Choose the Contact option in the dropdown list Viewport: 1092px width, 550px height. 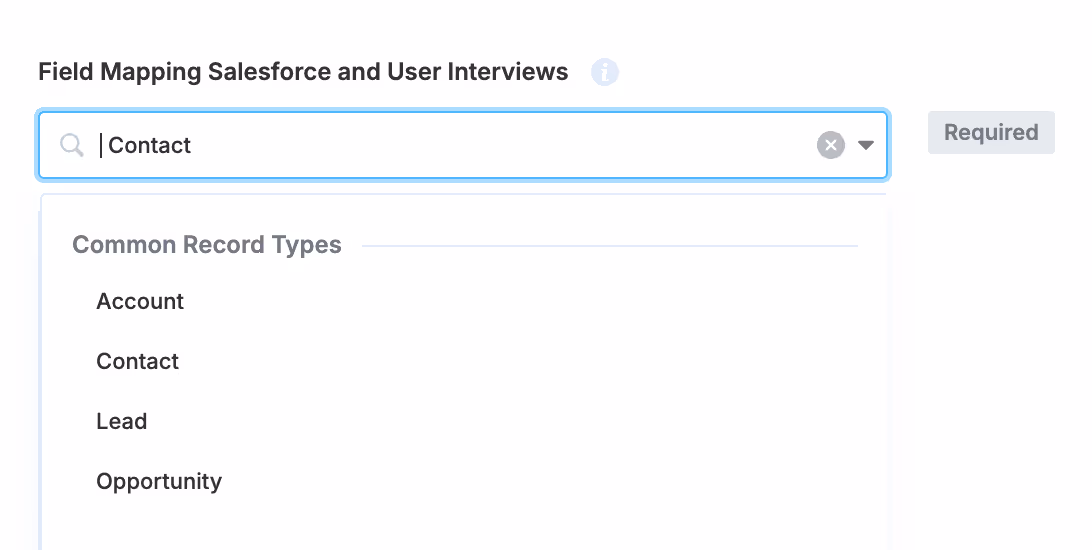pyautogui.click(x=137, y=362)
